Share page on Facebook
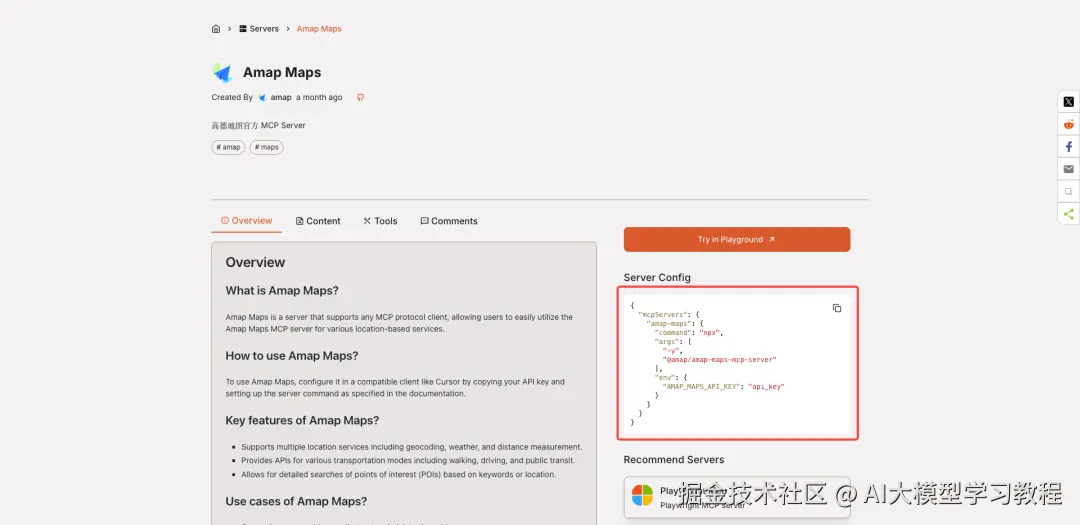This screenshot has width=1080, height=525. point(1068,147)
